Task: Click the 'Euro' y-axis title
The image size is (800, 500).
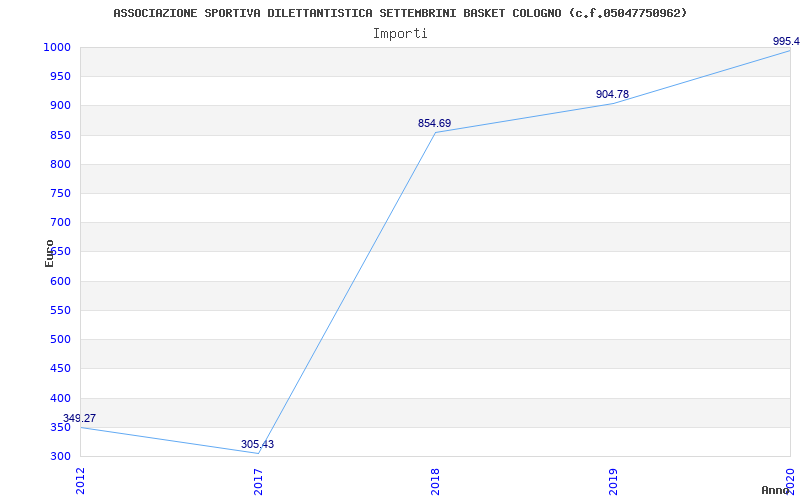Action: [x=49, y=253]
